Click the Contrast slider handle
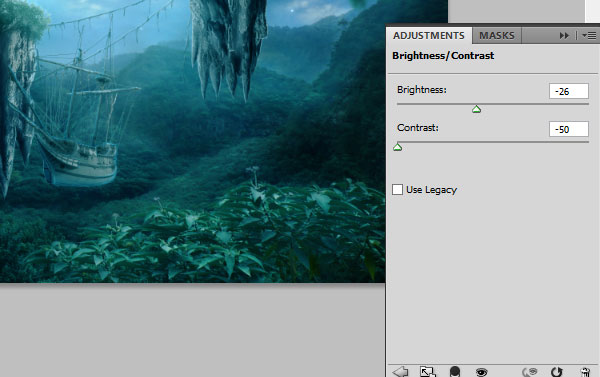The width and height of the screenshot is (600, 377). pyautogui.click(x=398, y=147)
